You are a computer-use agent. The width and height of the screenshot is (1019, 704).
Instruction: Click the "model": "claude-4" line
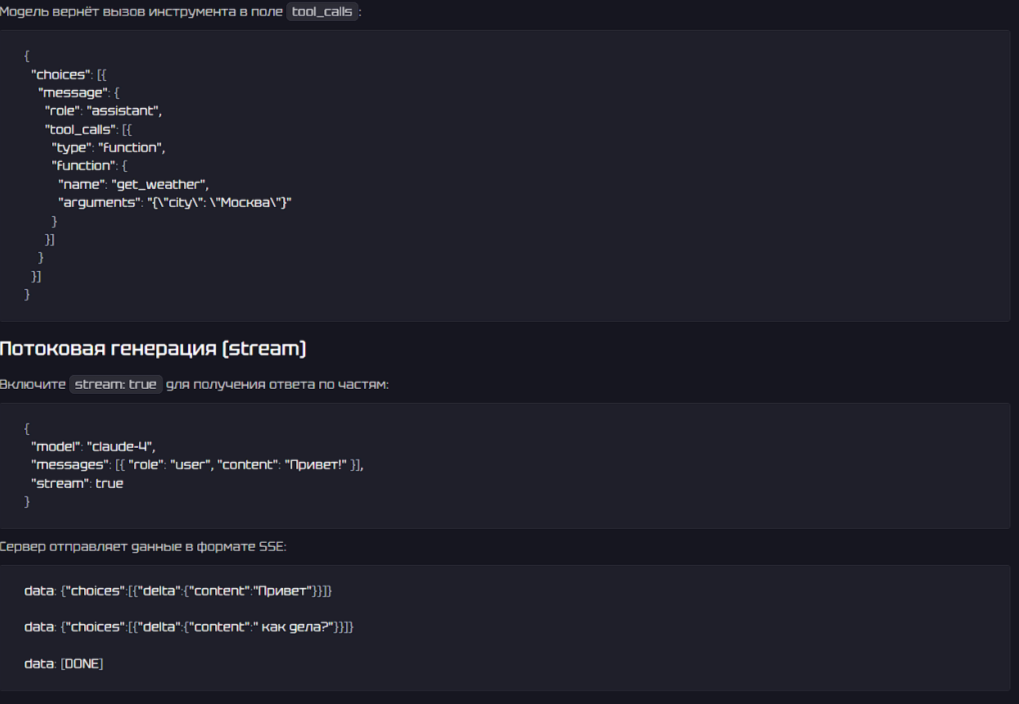(x=93, y=447)
